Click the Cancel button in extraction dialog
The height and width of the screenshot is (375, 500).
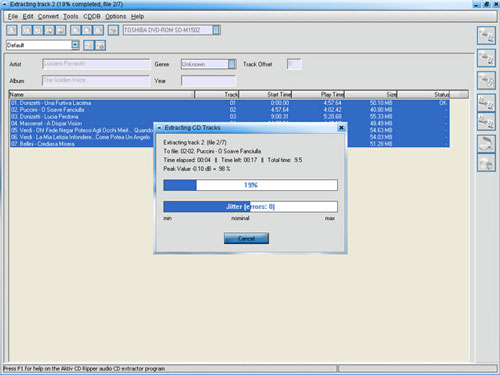click(x=246, y=238)
